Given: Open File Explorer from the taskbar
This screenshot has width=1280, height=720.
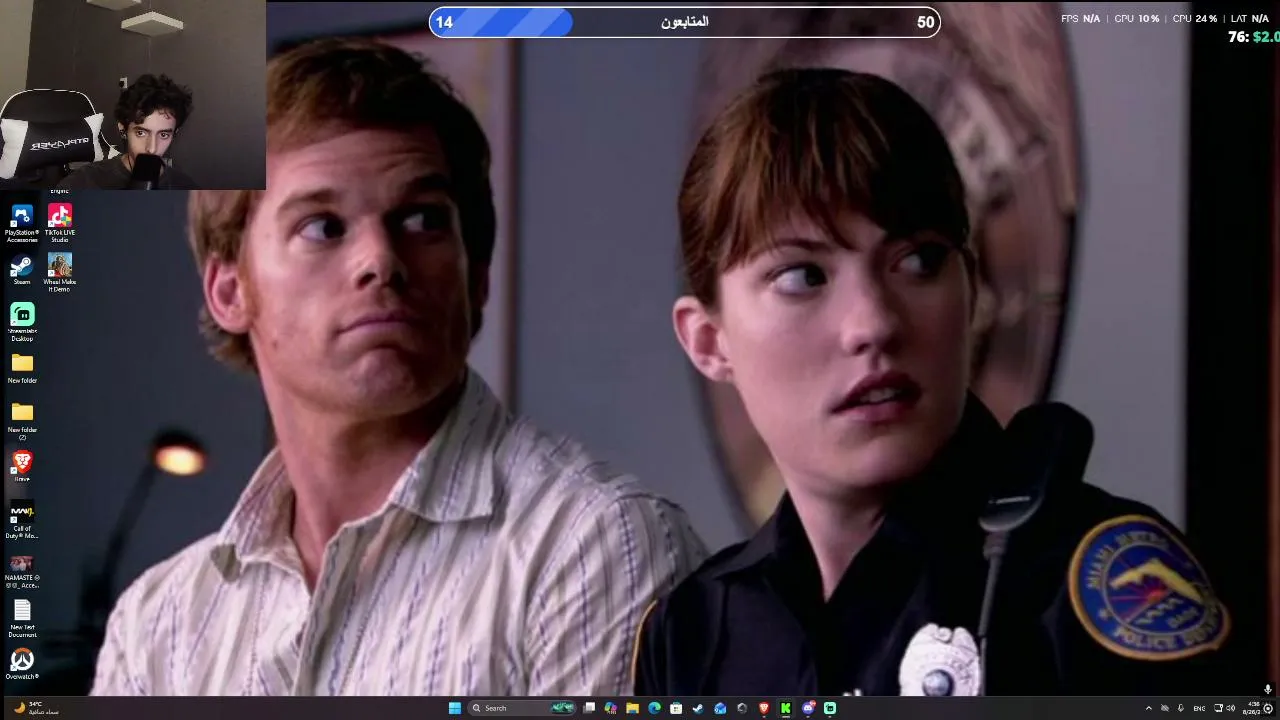Looking at the screenshot, I should tap(633, 708).
